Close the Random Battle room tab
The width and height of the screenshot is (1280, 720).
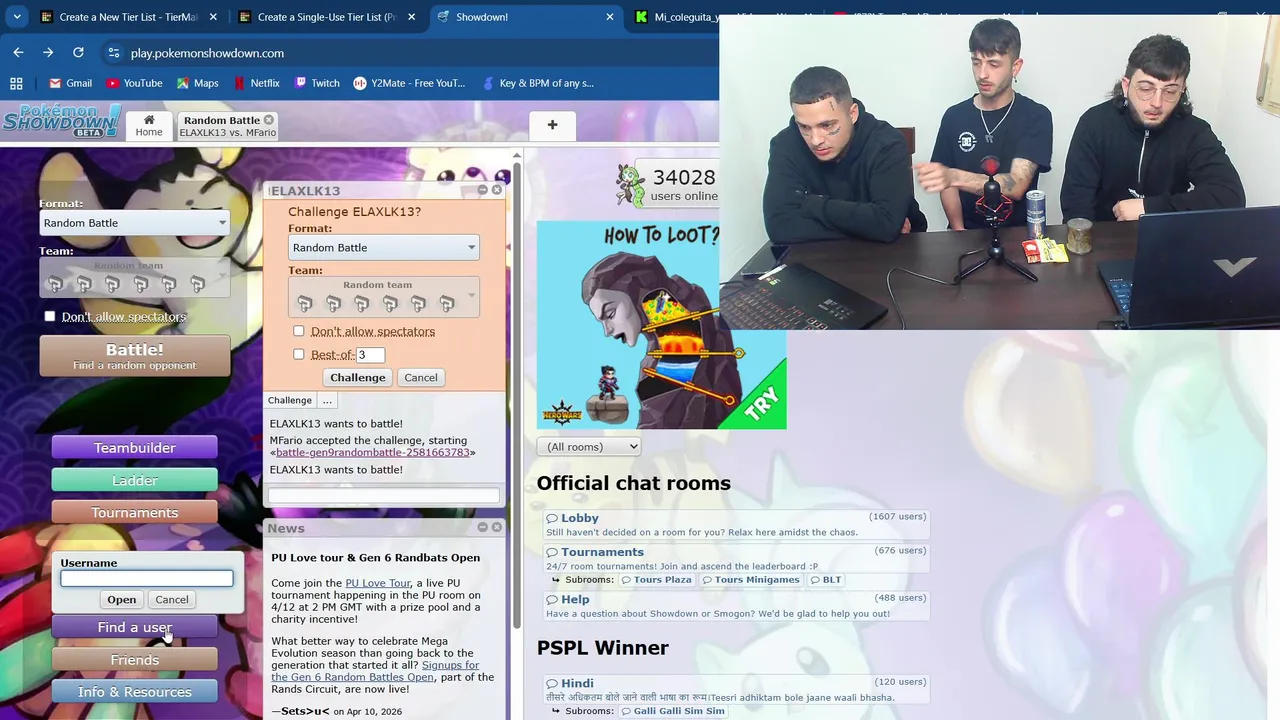[x=268, y=120]
